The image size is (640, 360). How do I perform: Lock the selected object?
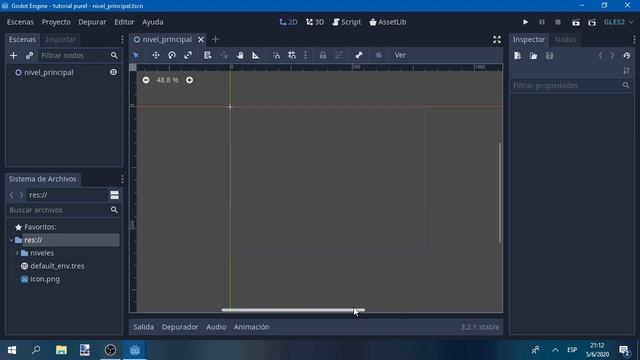323,55
